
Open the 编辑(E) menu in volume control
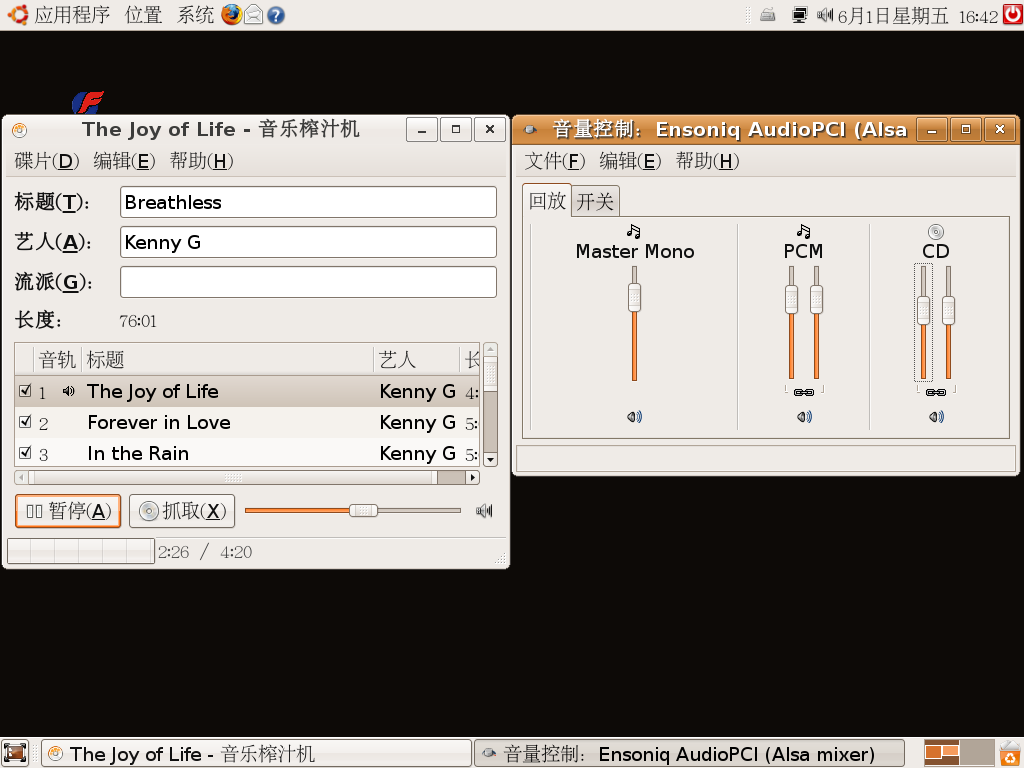(x=630, y=161)
